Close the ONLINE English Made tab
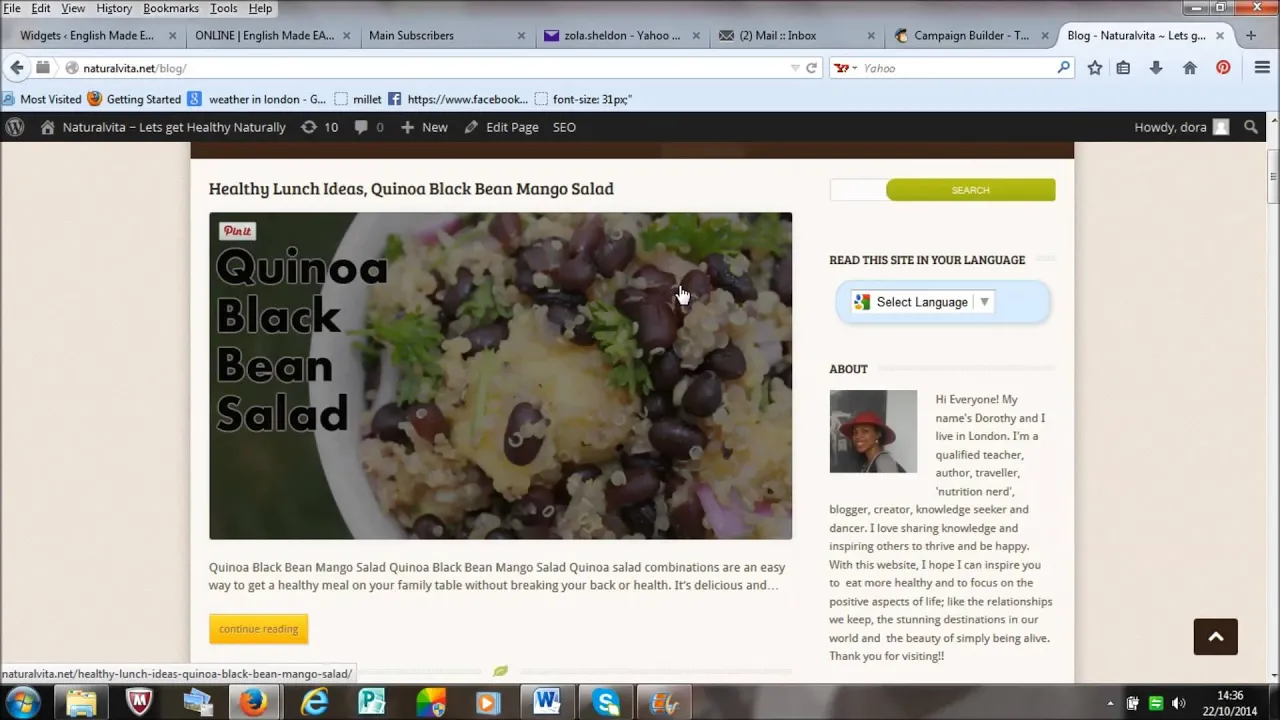Screen dimensions: 1280x720 347,35
